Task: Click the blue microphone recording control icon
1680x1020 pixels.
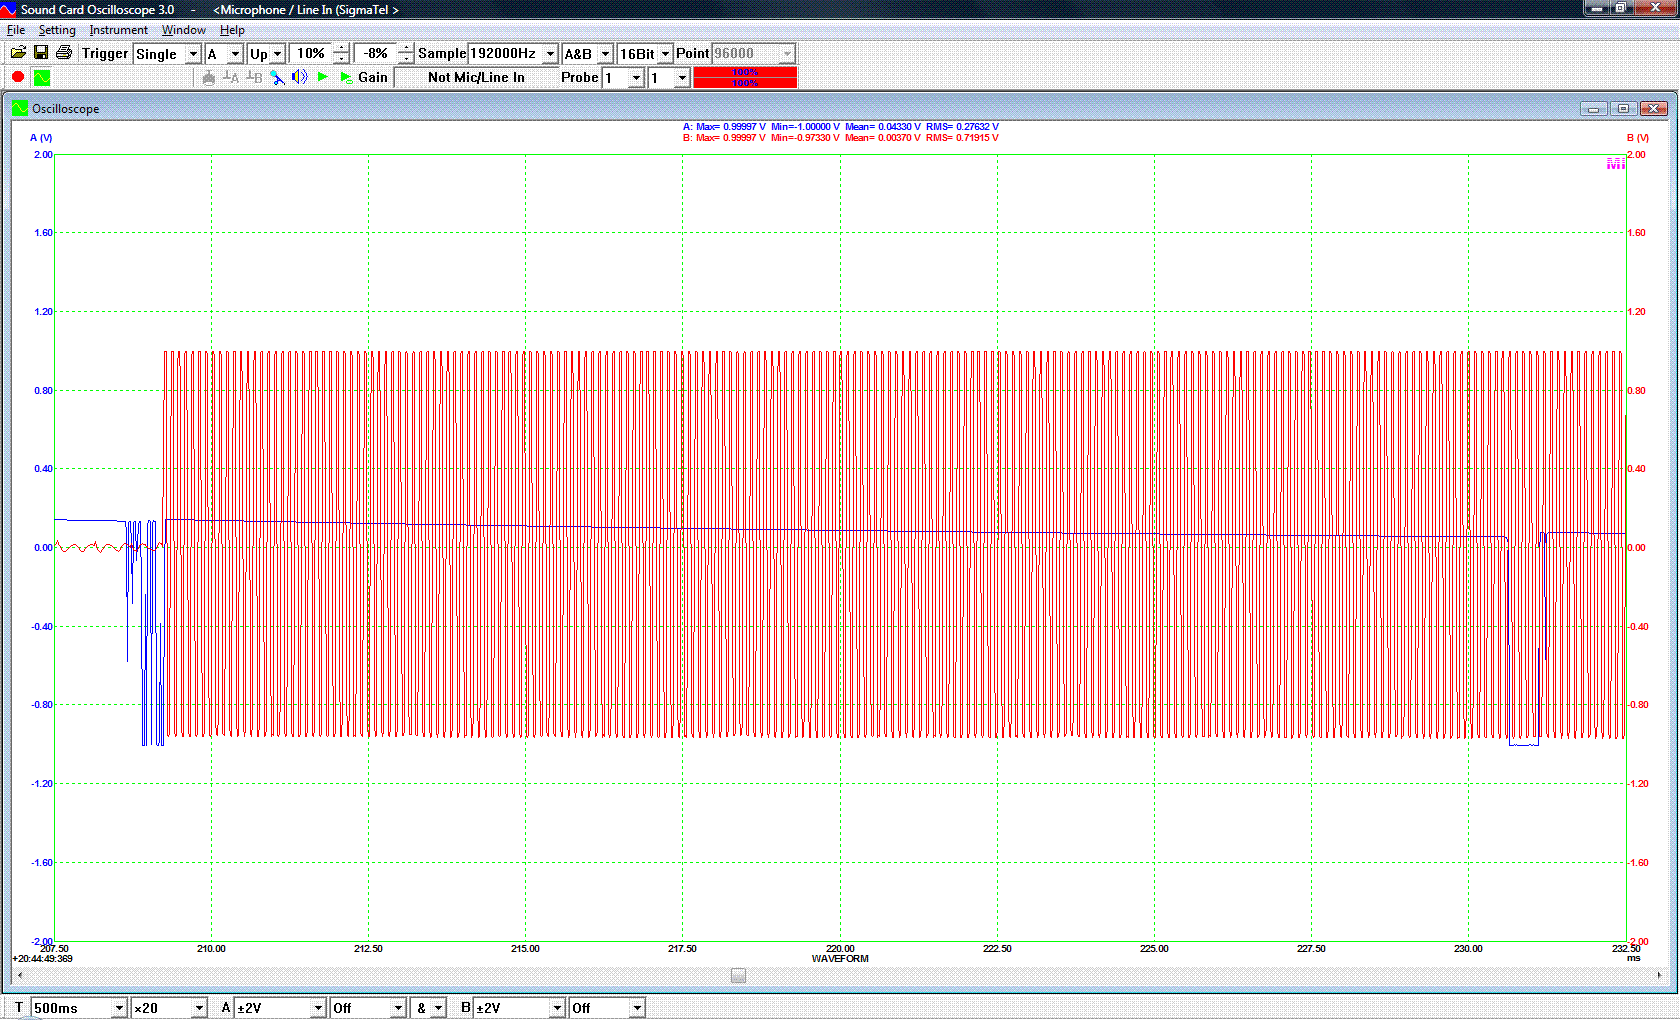Action: click(278, 77)
